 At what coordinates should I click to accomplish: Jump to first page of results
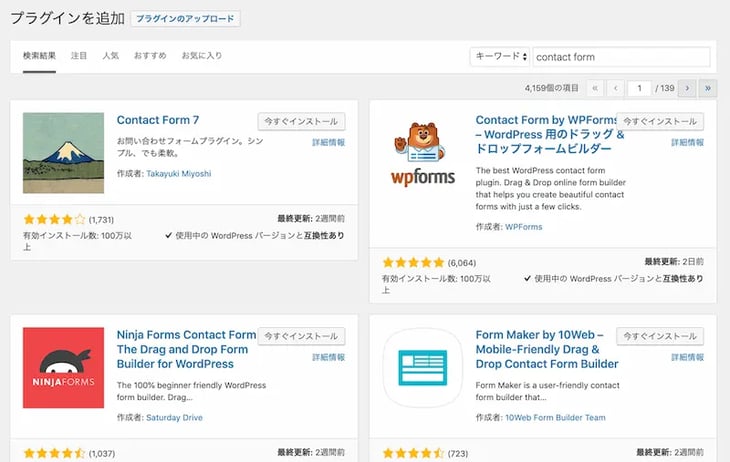[x=595, y=88]
